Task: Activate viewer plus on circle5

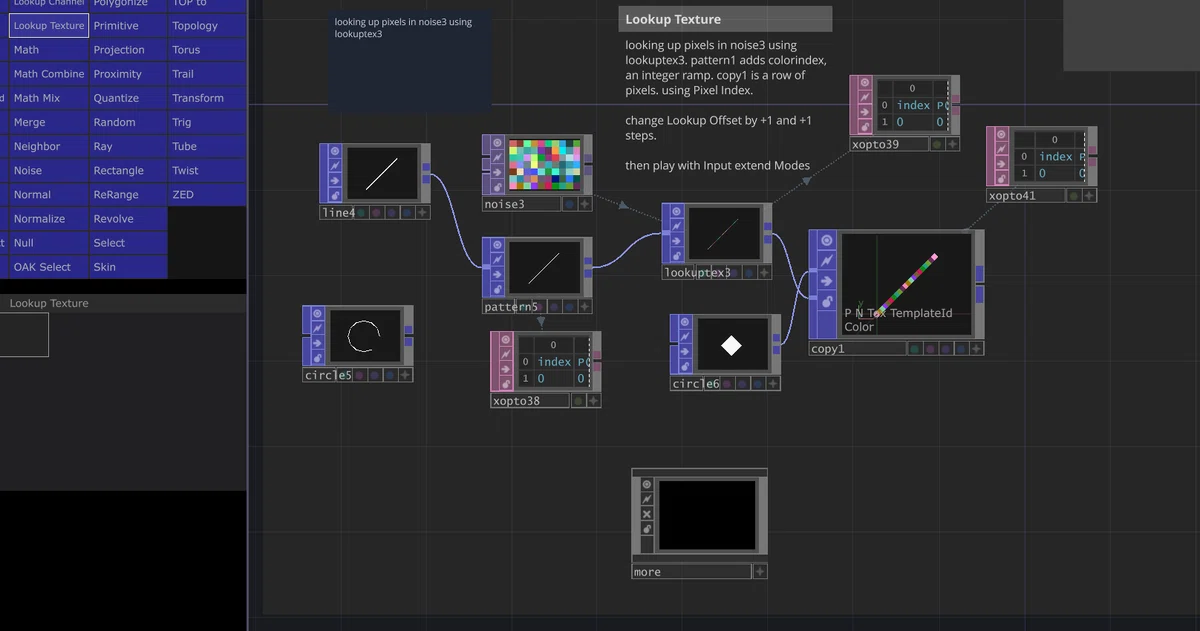Action: 405,375
